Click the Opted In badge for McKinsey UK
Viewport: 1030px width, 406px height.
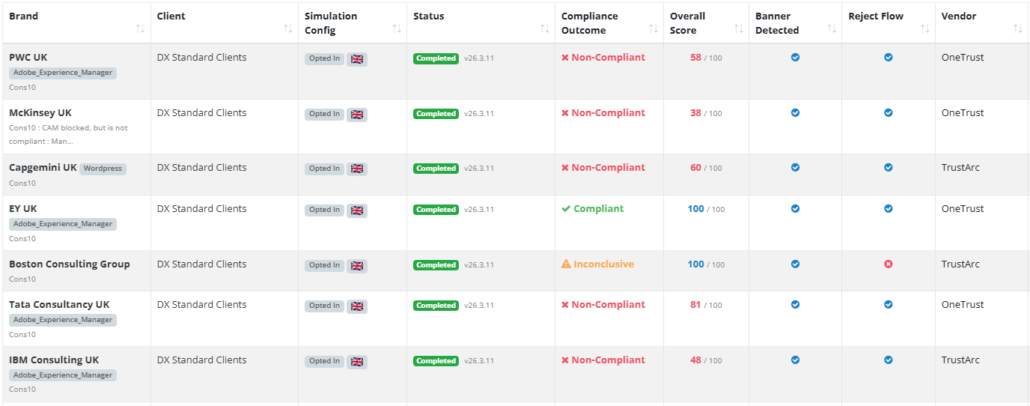tap(323, 114)
